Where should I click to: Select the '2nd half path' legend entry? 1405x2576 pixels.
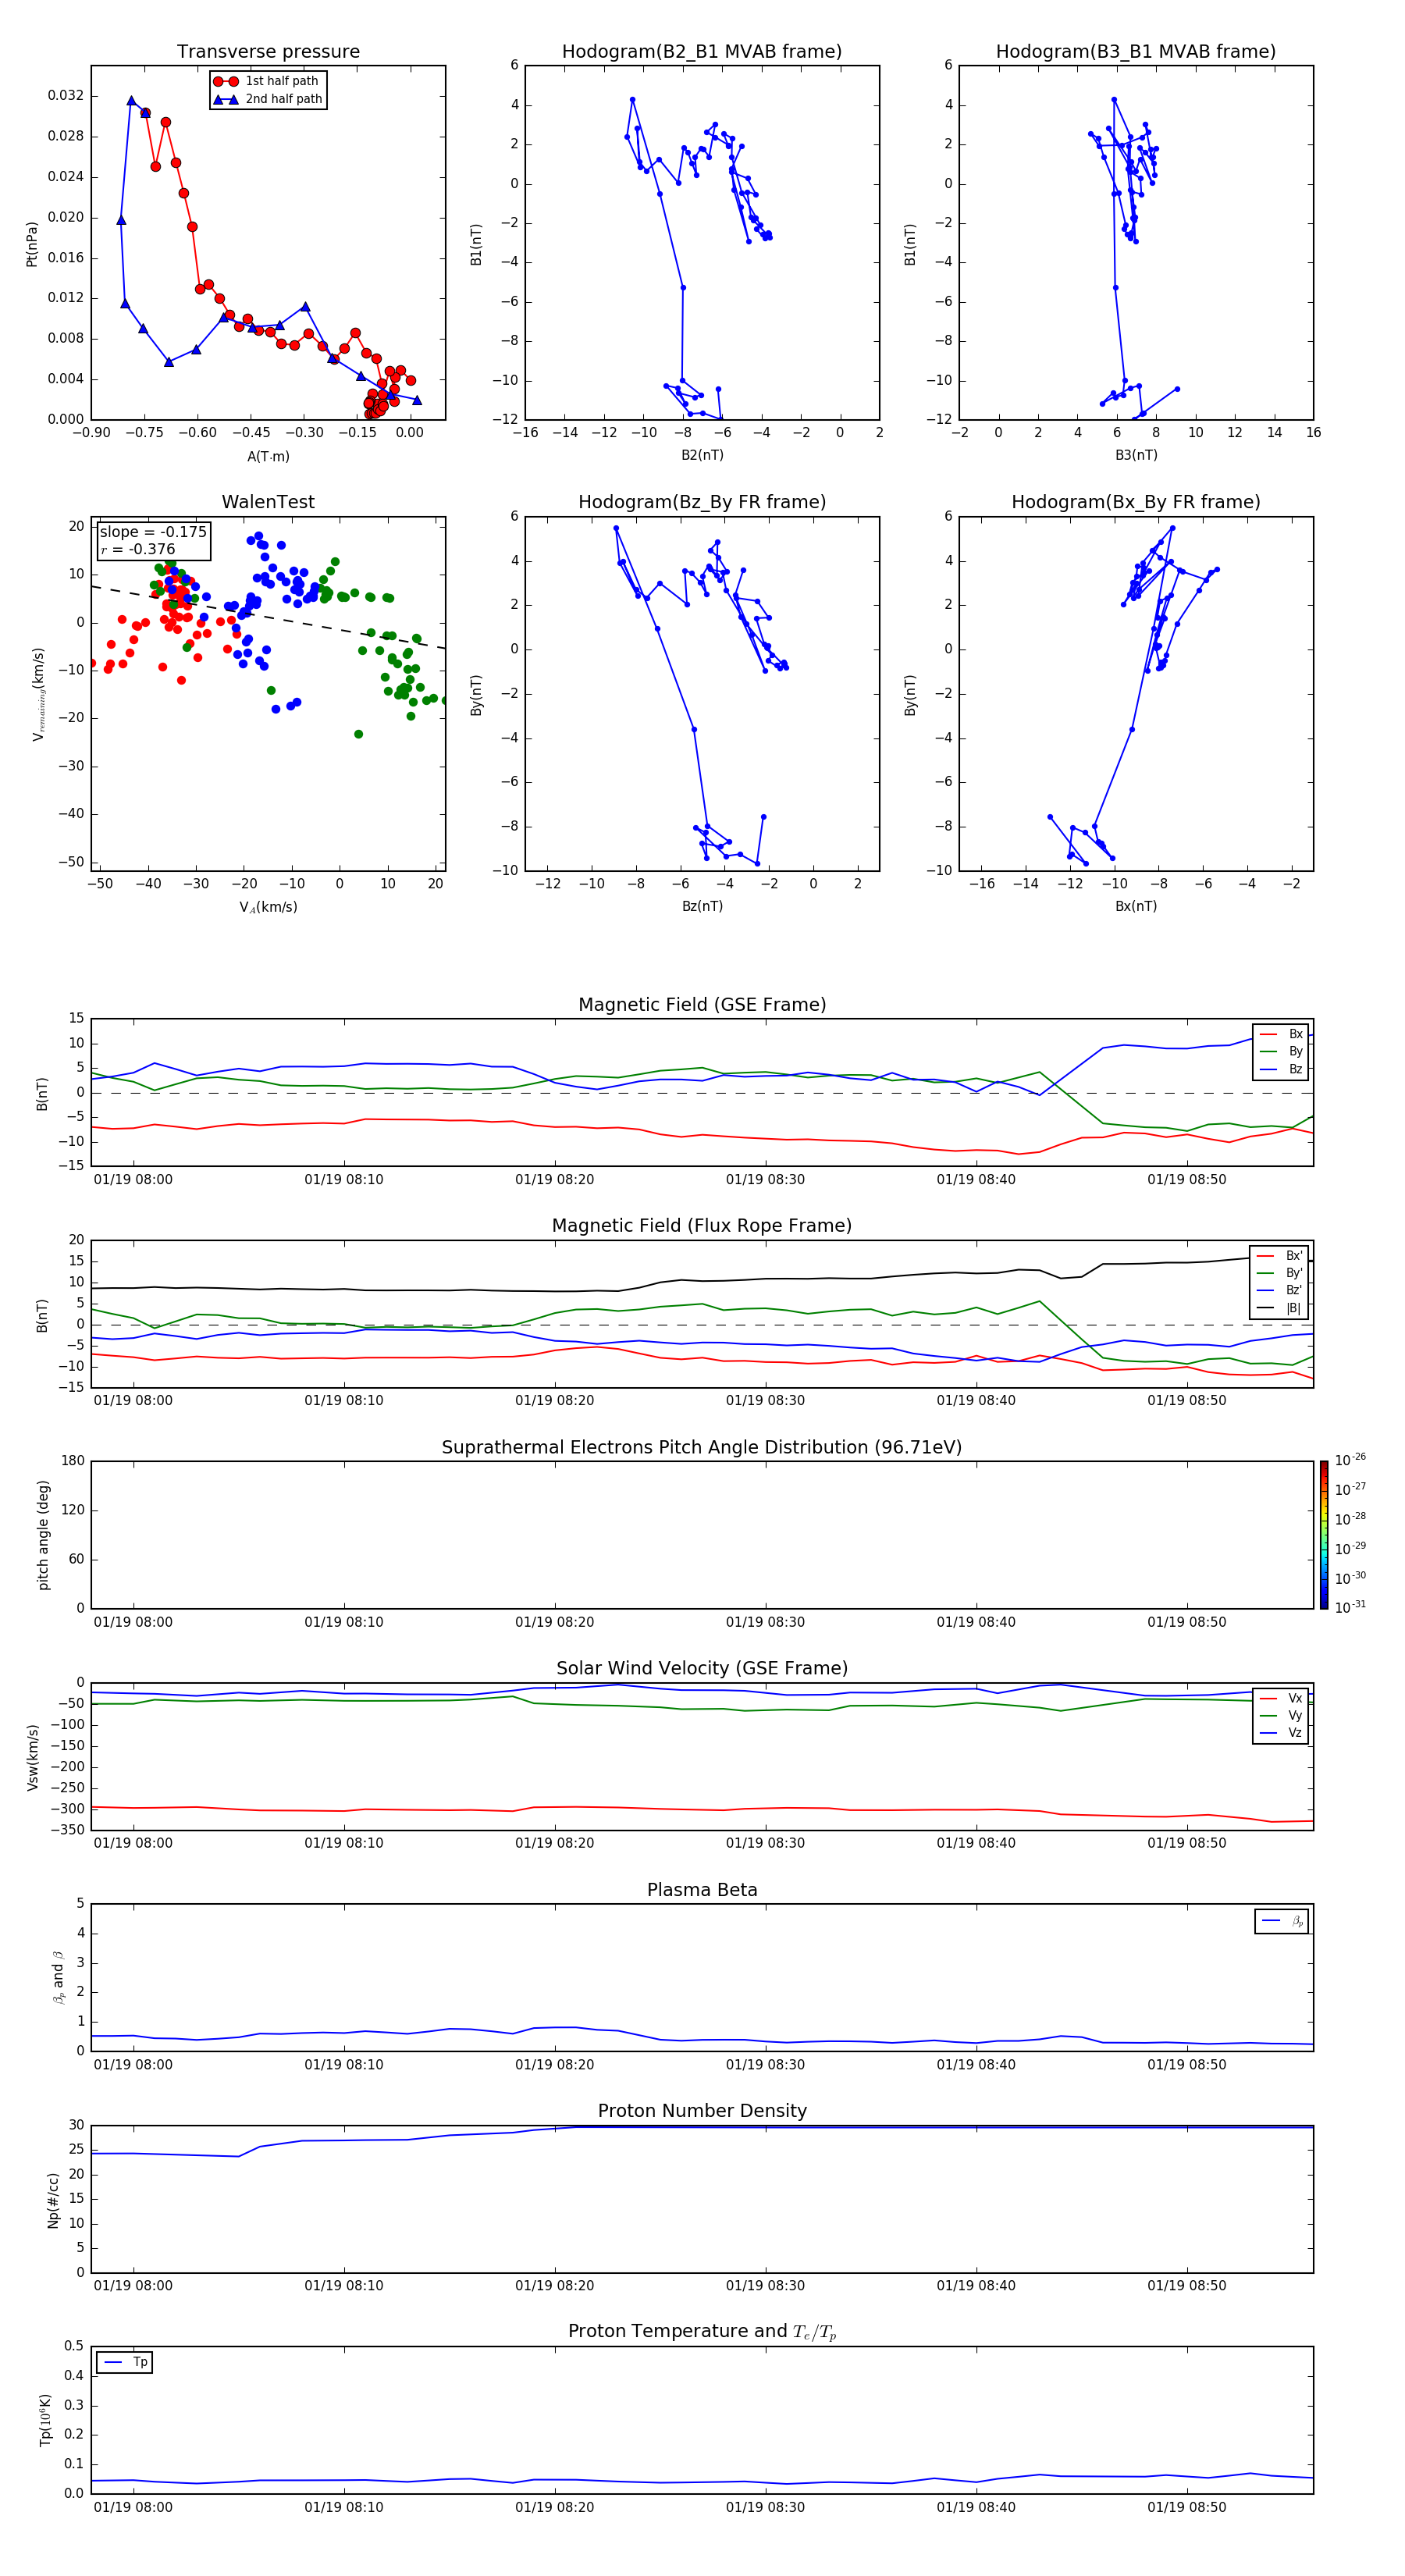[267, 99]
